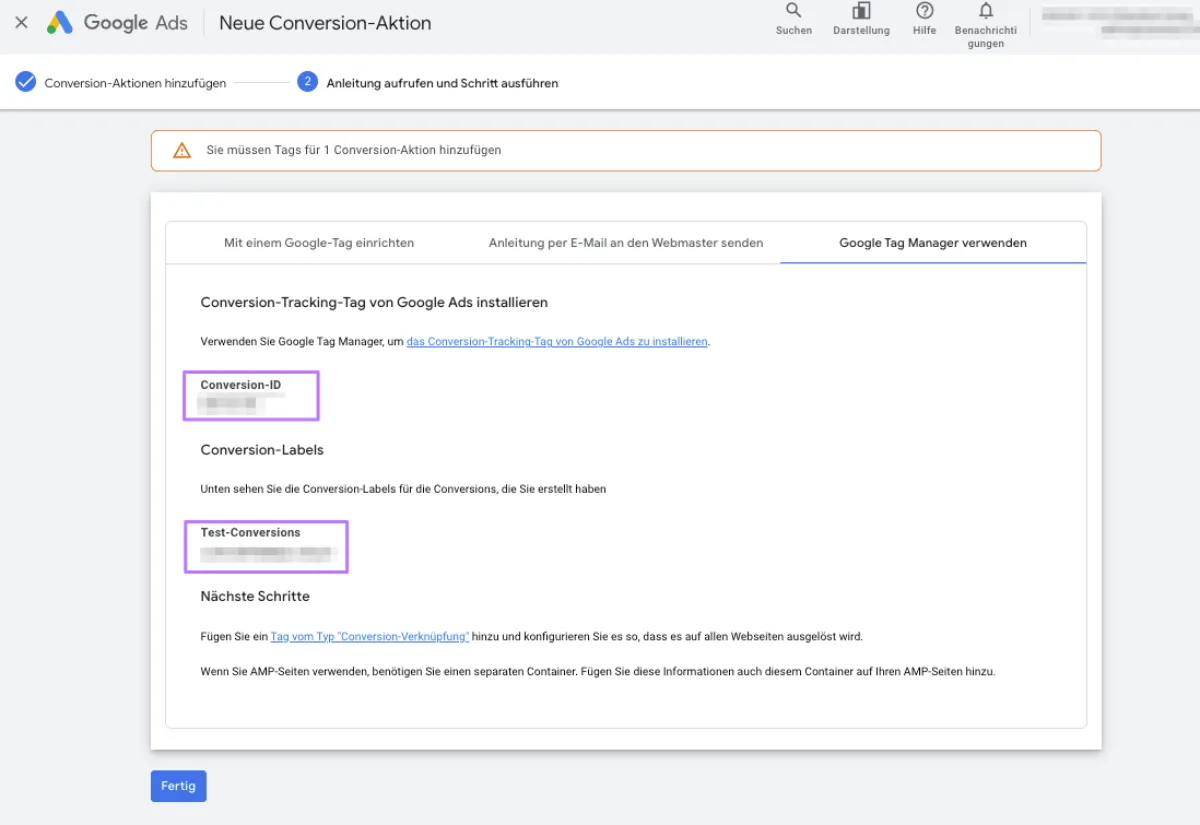Open the Hilfe help icon
Screen dimensions: 1200x825
(923, 18)
